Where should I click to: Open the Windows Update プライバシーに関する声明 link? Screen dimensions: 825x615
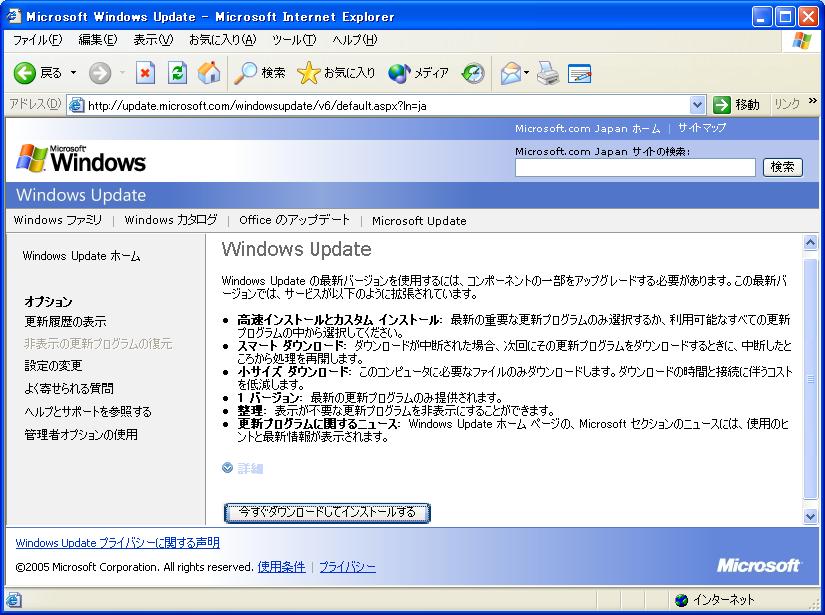[117, 543]
